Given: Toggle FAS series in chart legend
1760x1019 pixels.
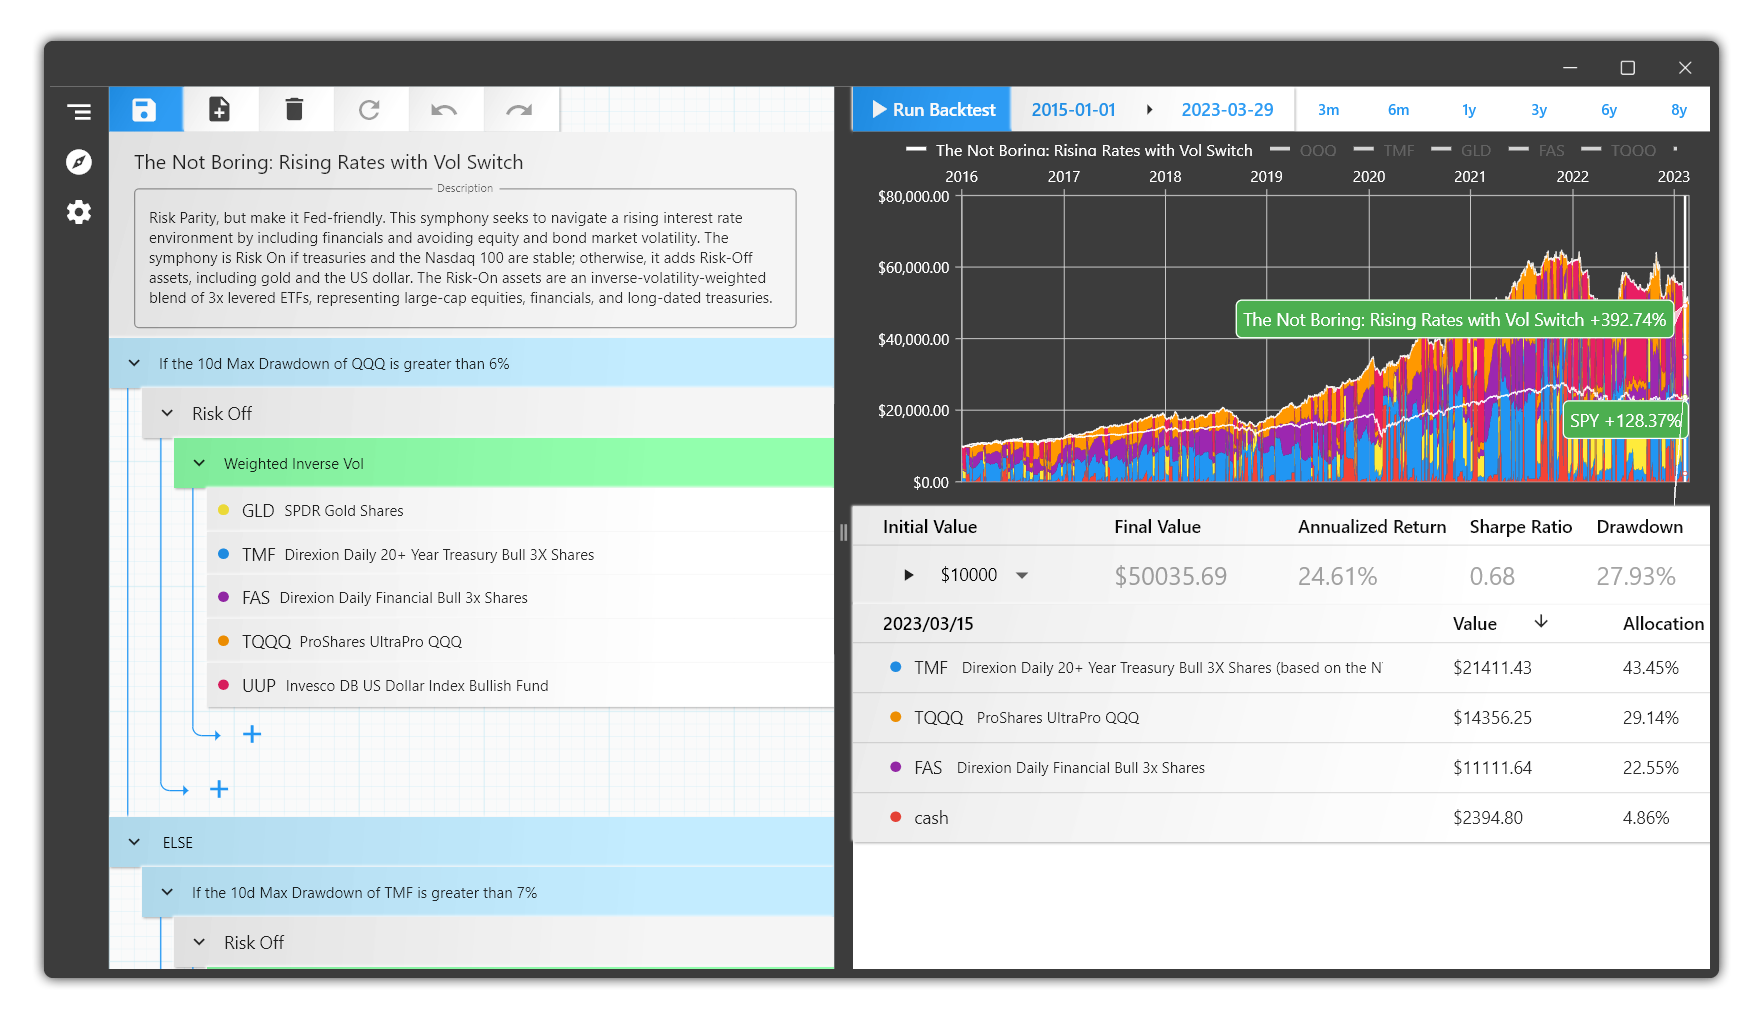Looking at the screenshot, I should (1538, 150).
